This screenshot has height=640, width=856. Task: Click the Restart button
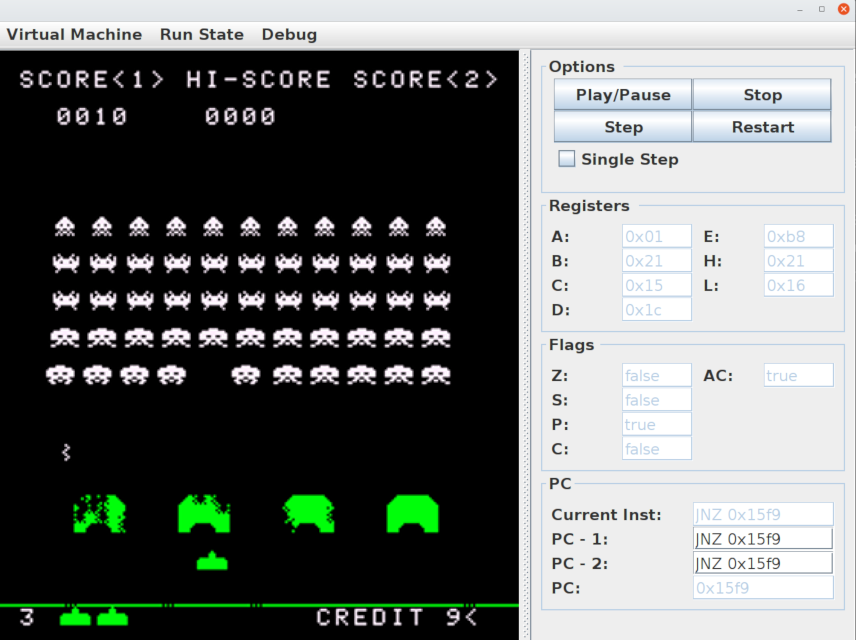(762, 127)
